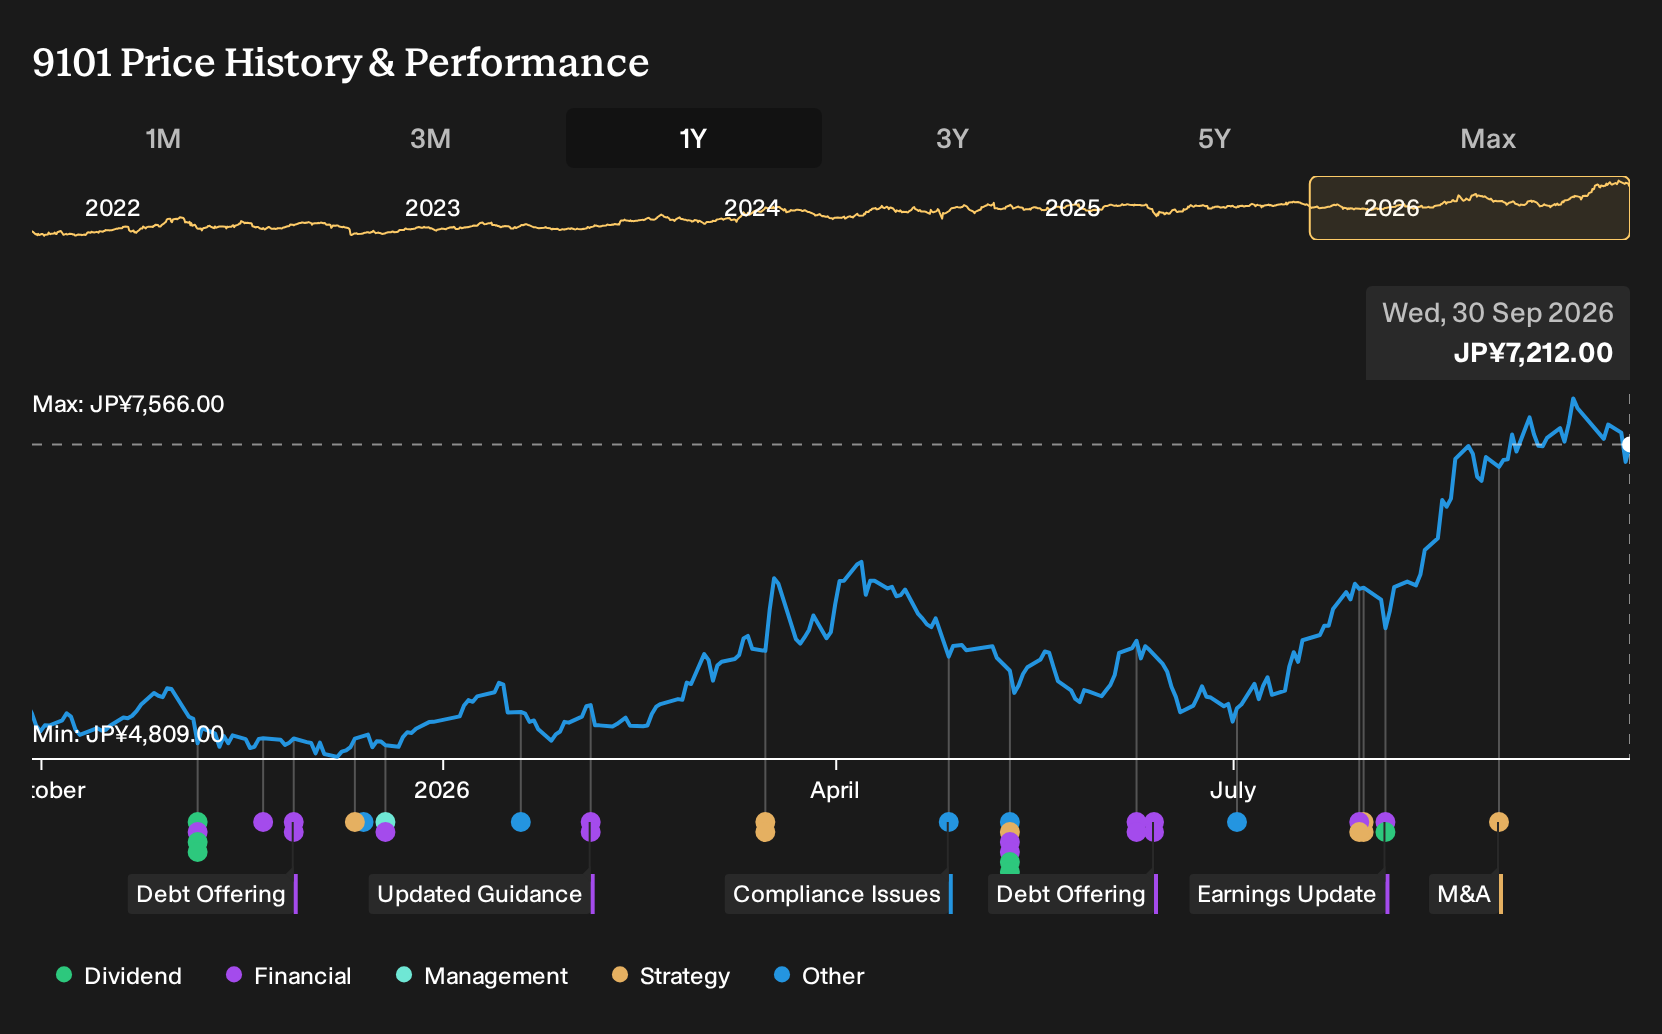
Task: Select the 1Y time range tab
Action: 693,138
